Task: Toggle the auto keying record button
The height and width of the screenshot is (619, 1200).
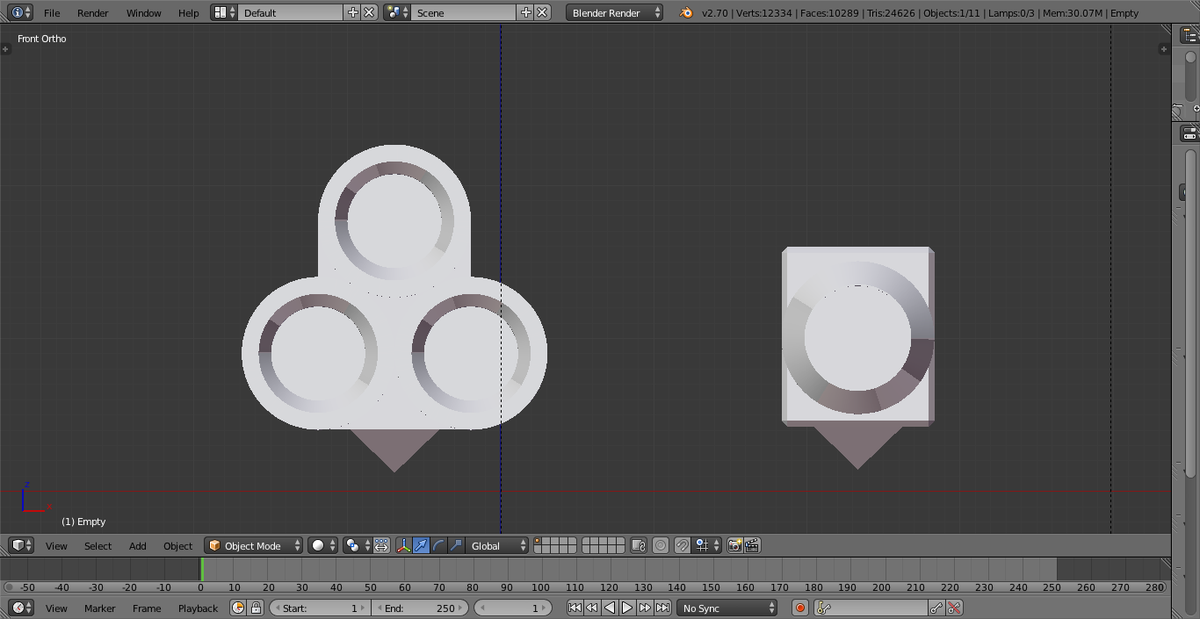Action: point(800,608)
